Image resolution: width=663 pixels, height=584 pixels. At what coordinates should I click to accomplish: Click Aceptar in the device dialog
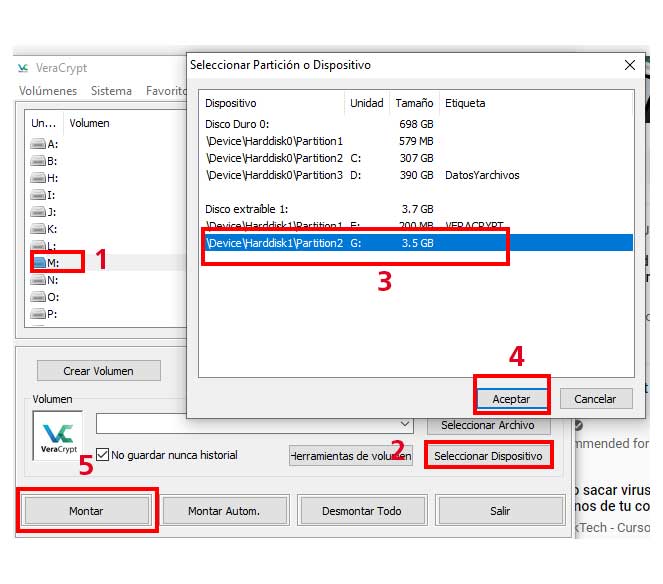511,399
